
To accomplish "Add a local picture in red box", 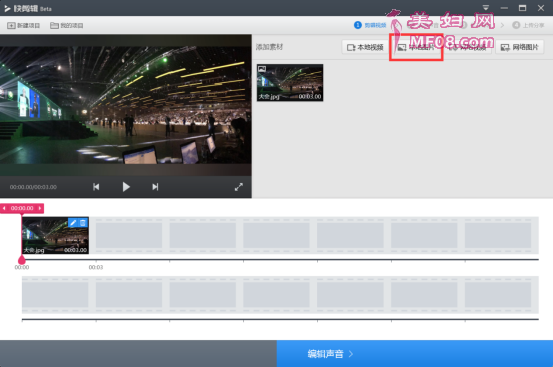I will click(416, 47).
